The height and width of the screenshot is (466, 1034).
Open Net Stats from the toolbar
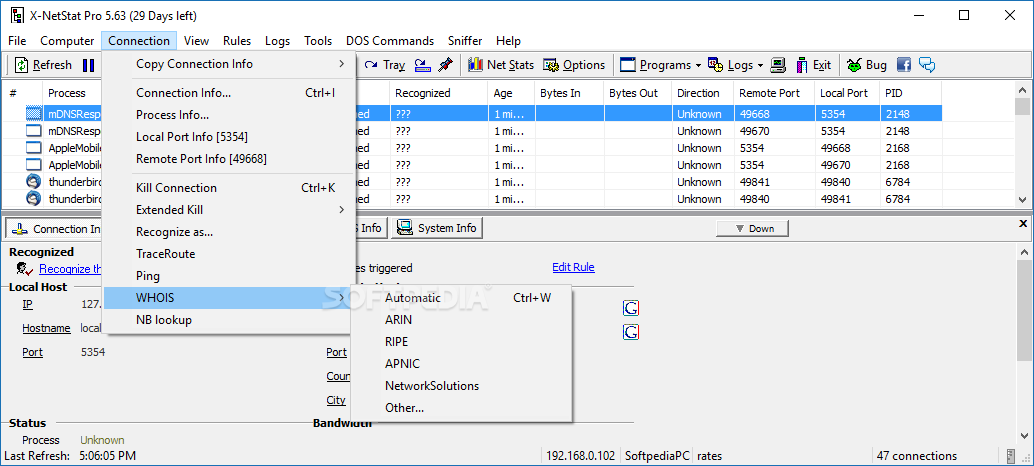[501, 65]
